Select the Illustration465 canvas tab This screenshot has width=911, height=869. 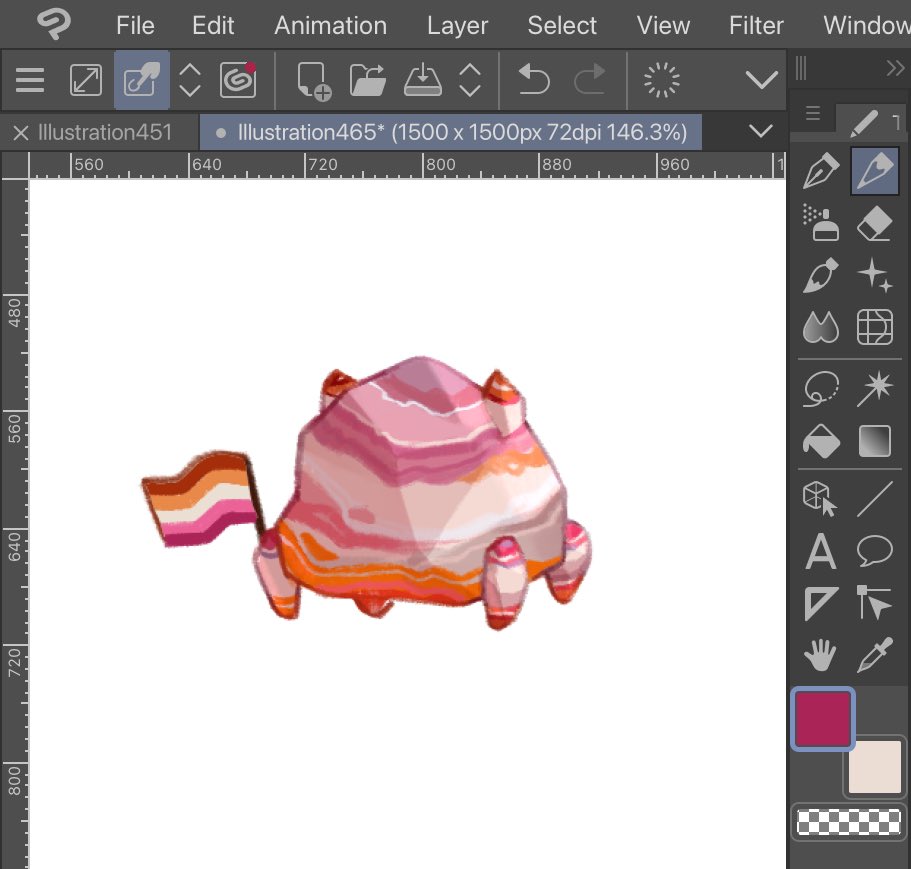(450, 132)
